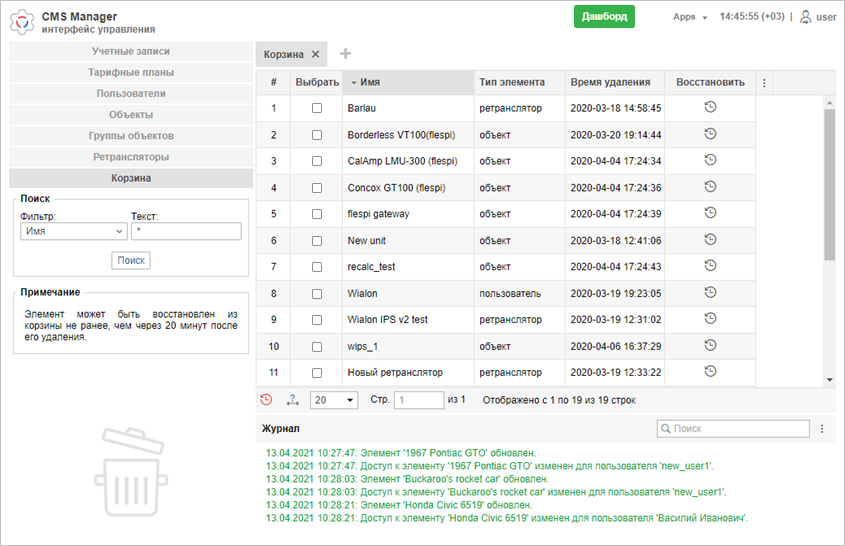The width and height of the screenshot is (845, 546).
Task: Expand the Apps dropdown menu
Action: coord(690,17)
